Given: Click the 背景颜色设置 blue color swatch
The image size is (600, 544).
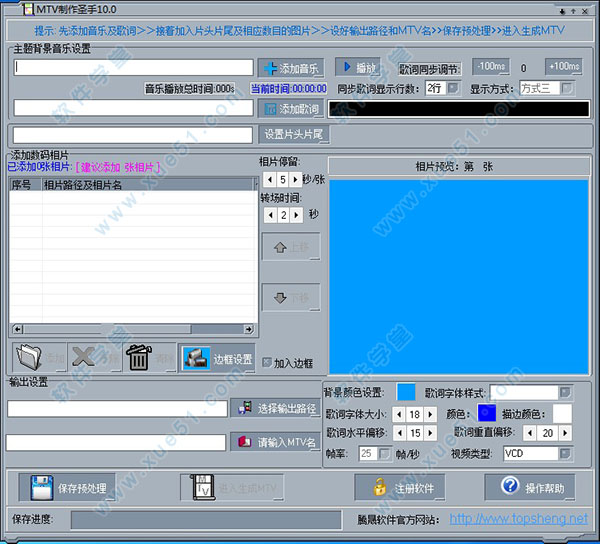Looking at the screenshot, I should tap(405, 392).
